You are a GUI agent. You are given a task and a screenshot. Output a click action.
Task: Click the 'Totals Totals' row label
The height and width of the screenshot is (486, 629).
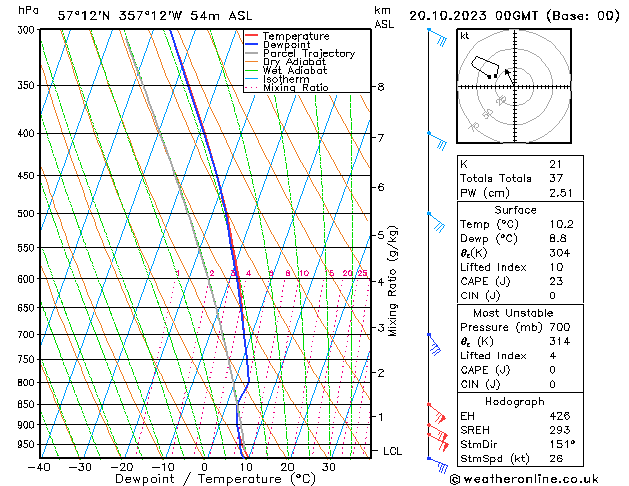(496, 178)
